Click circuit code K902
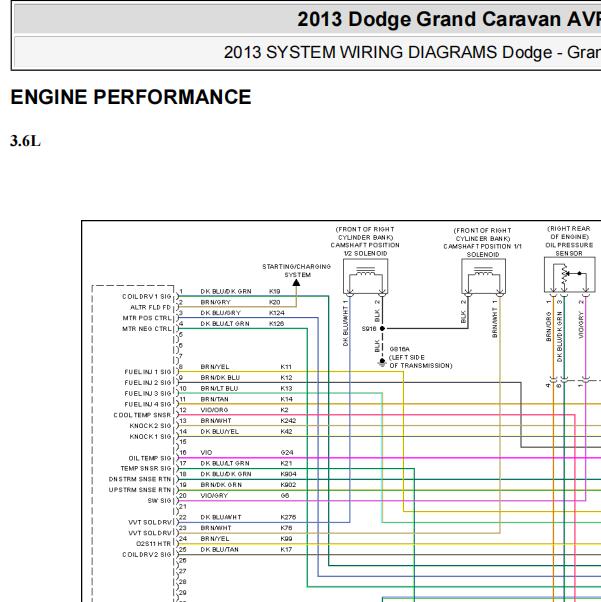This screenshot has width=601, height=602. [x=288, y=485]
